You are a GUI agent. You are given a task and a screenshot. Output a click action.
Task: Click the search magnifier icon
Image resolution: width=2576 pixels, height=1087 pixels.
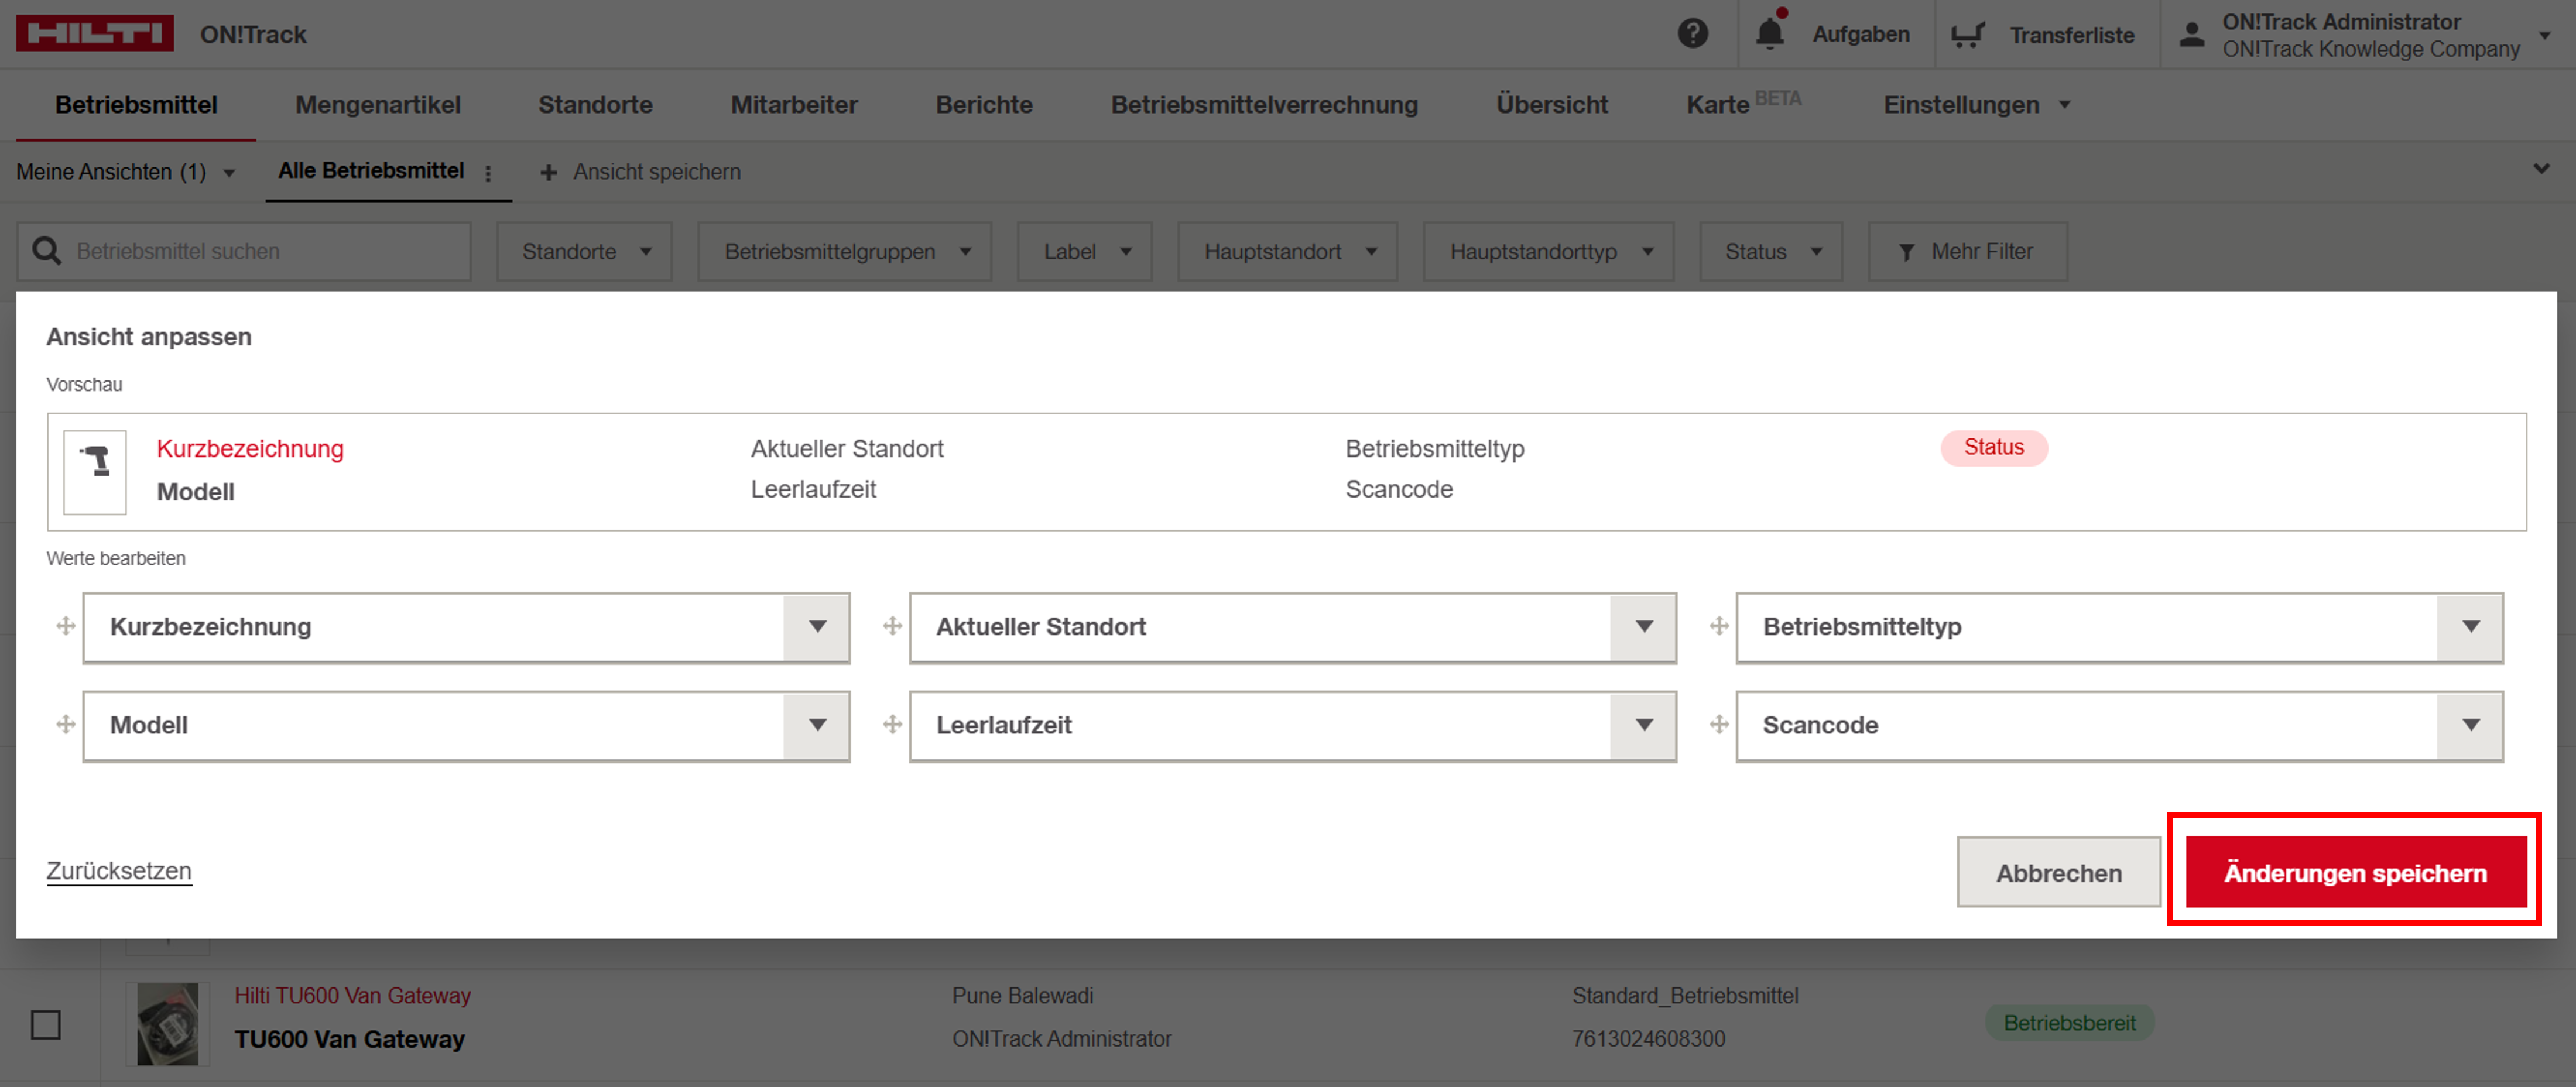(47, 251)
